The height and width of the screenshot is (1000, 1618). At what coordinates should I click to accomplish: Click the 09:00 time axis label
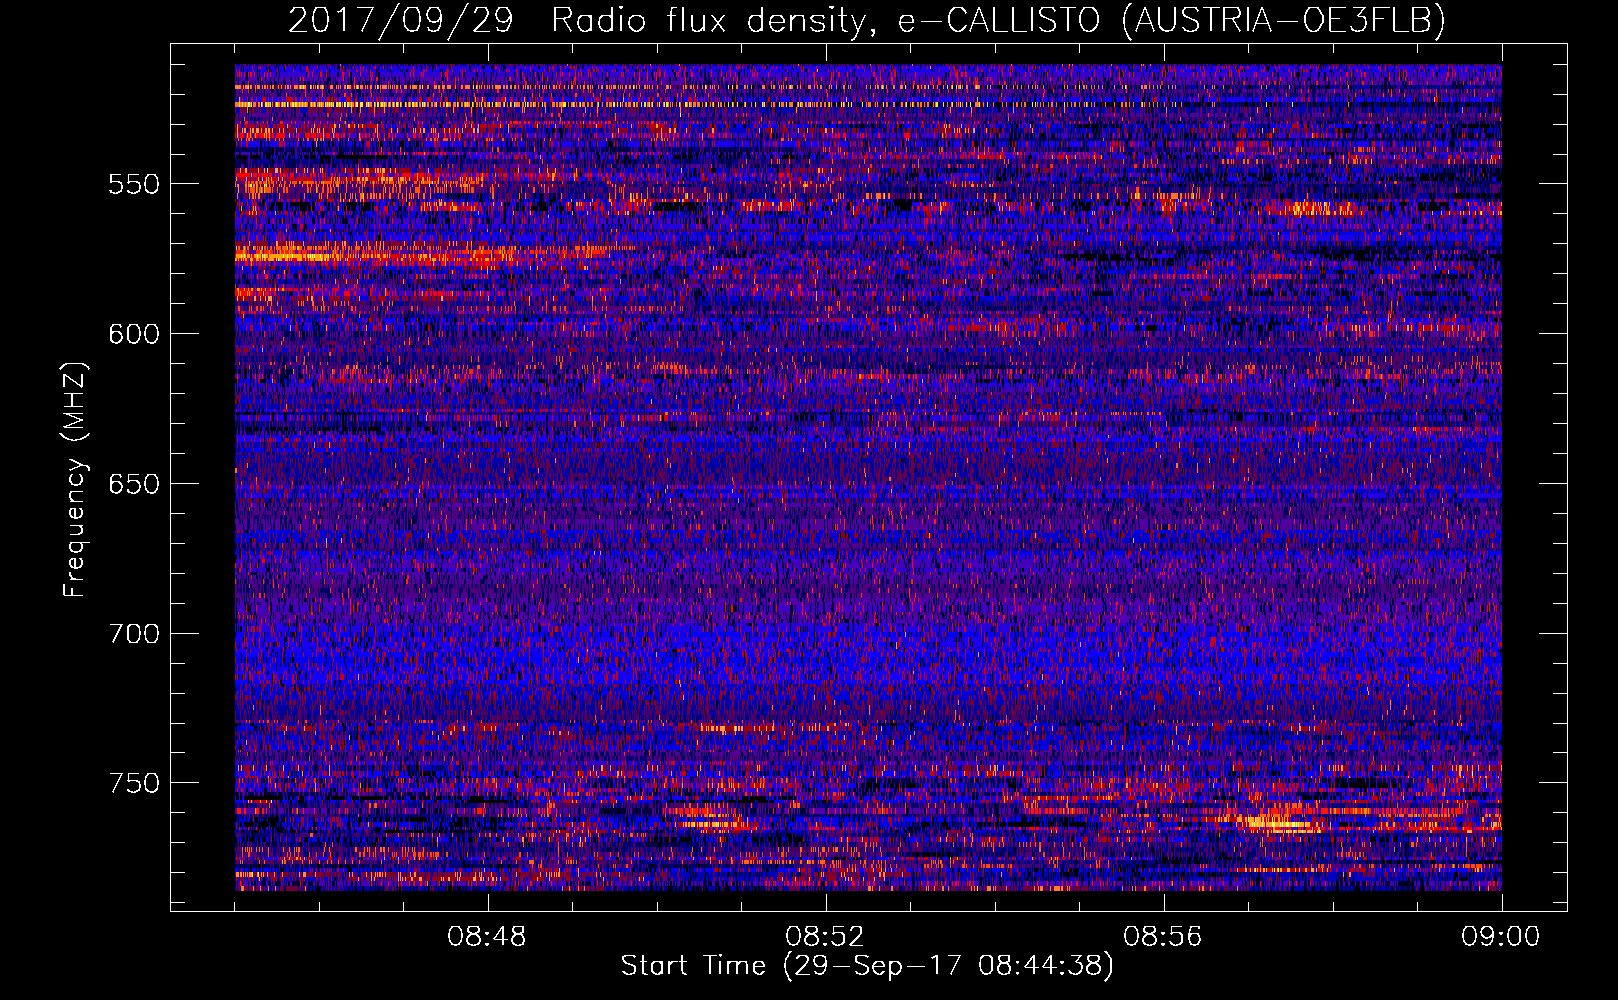[1501, 937]
